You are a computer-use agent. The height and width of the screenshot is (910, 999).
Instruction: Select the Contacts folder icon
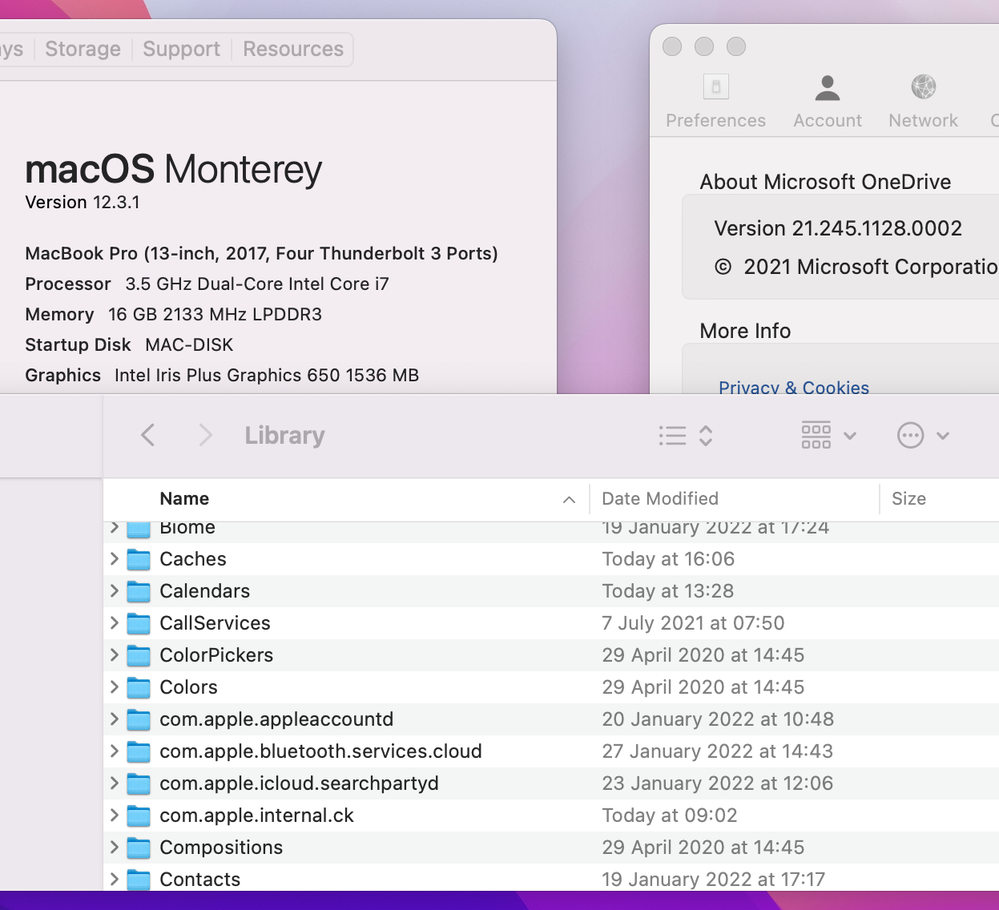138,879
